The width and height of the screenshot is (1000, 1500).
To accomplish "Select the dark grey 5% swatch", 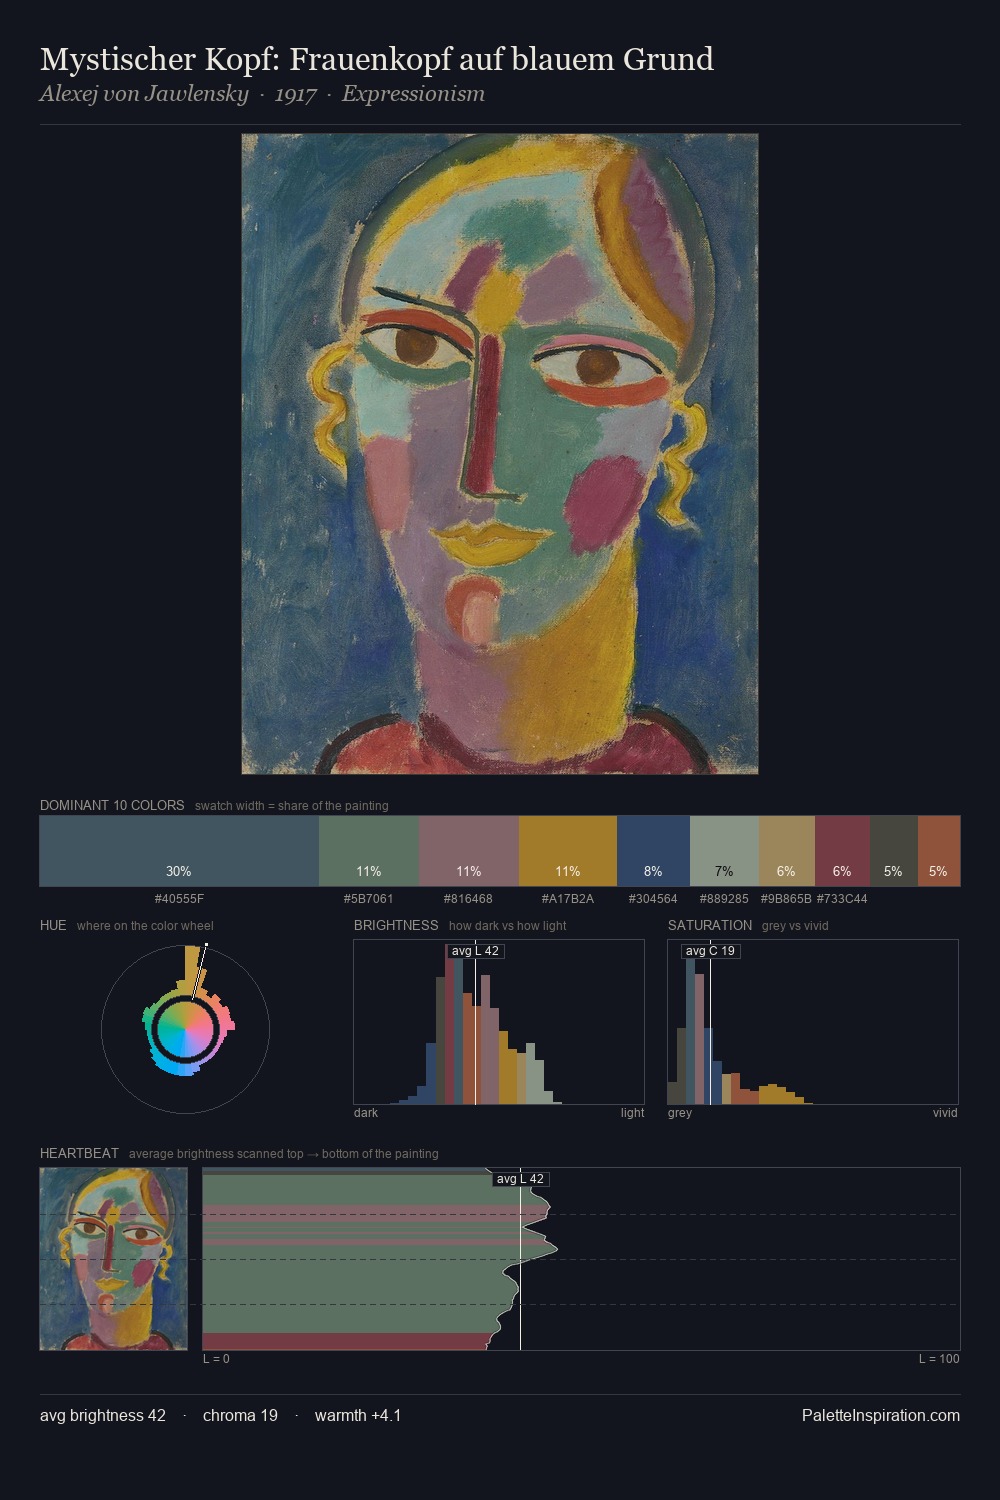I will (894, 851).
